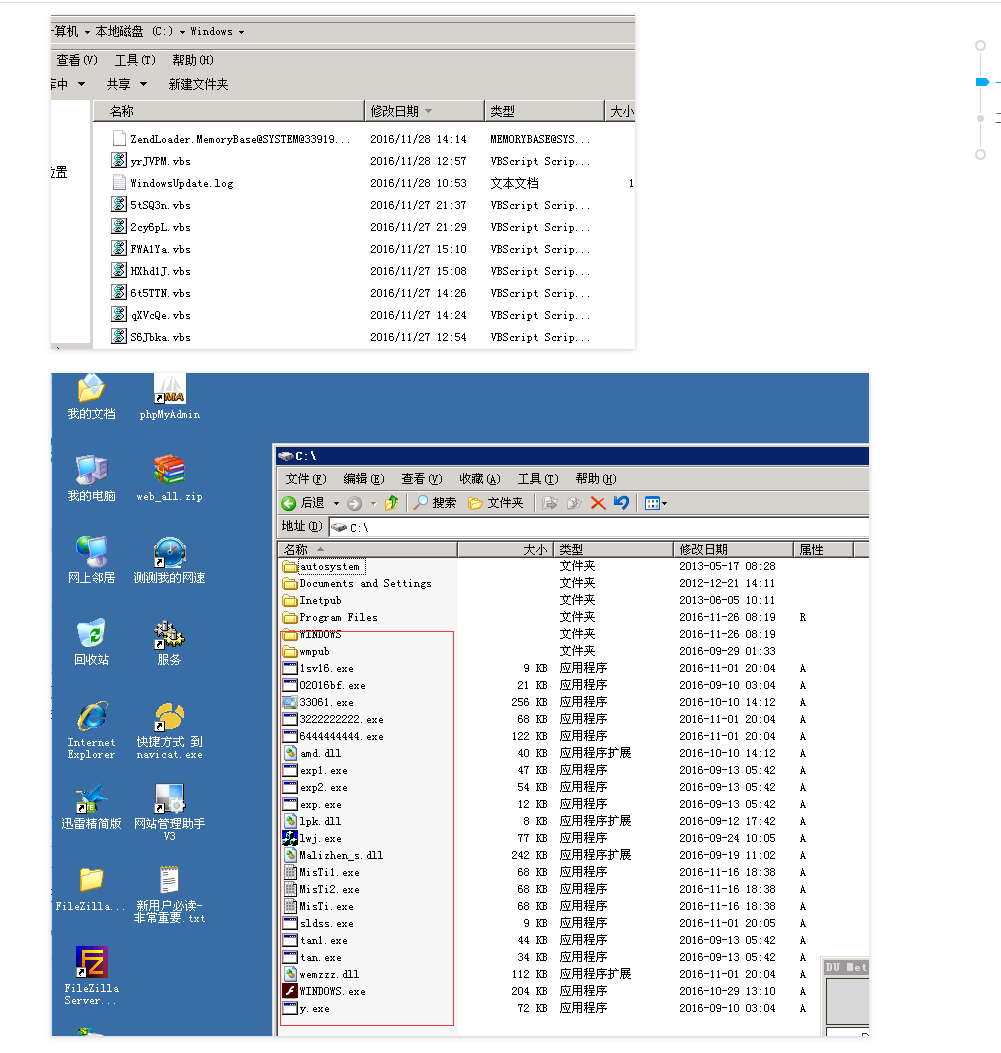Open the back button history dropdown arrow
1001x1053 pixels.
pyautogui.click(x=336, y=503)
